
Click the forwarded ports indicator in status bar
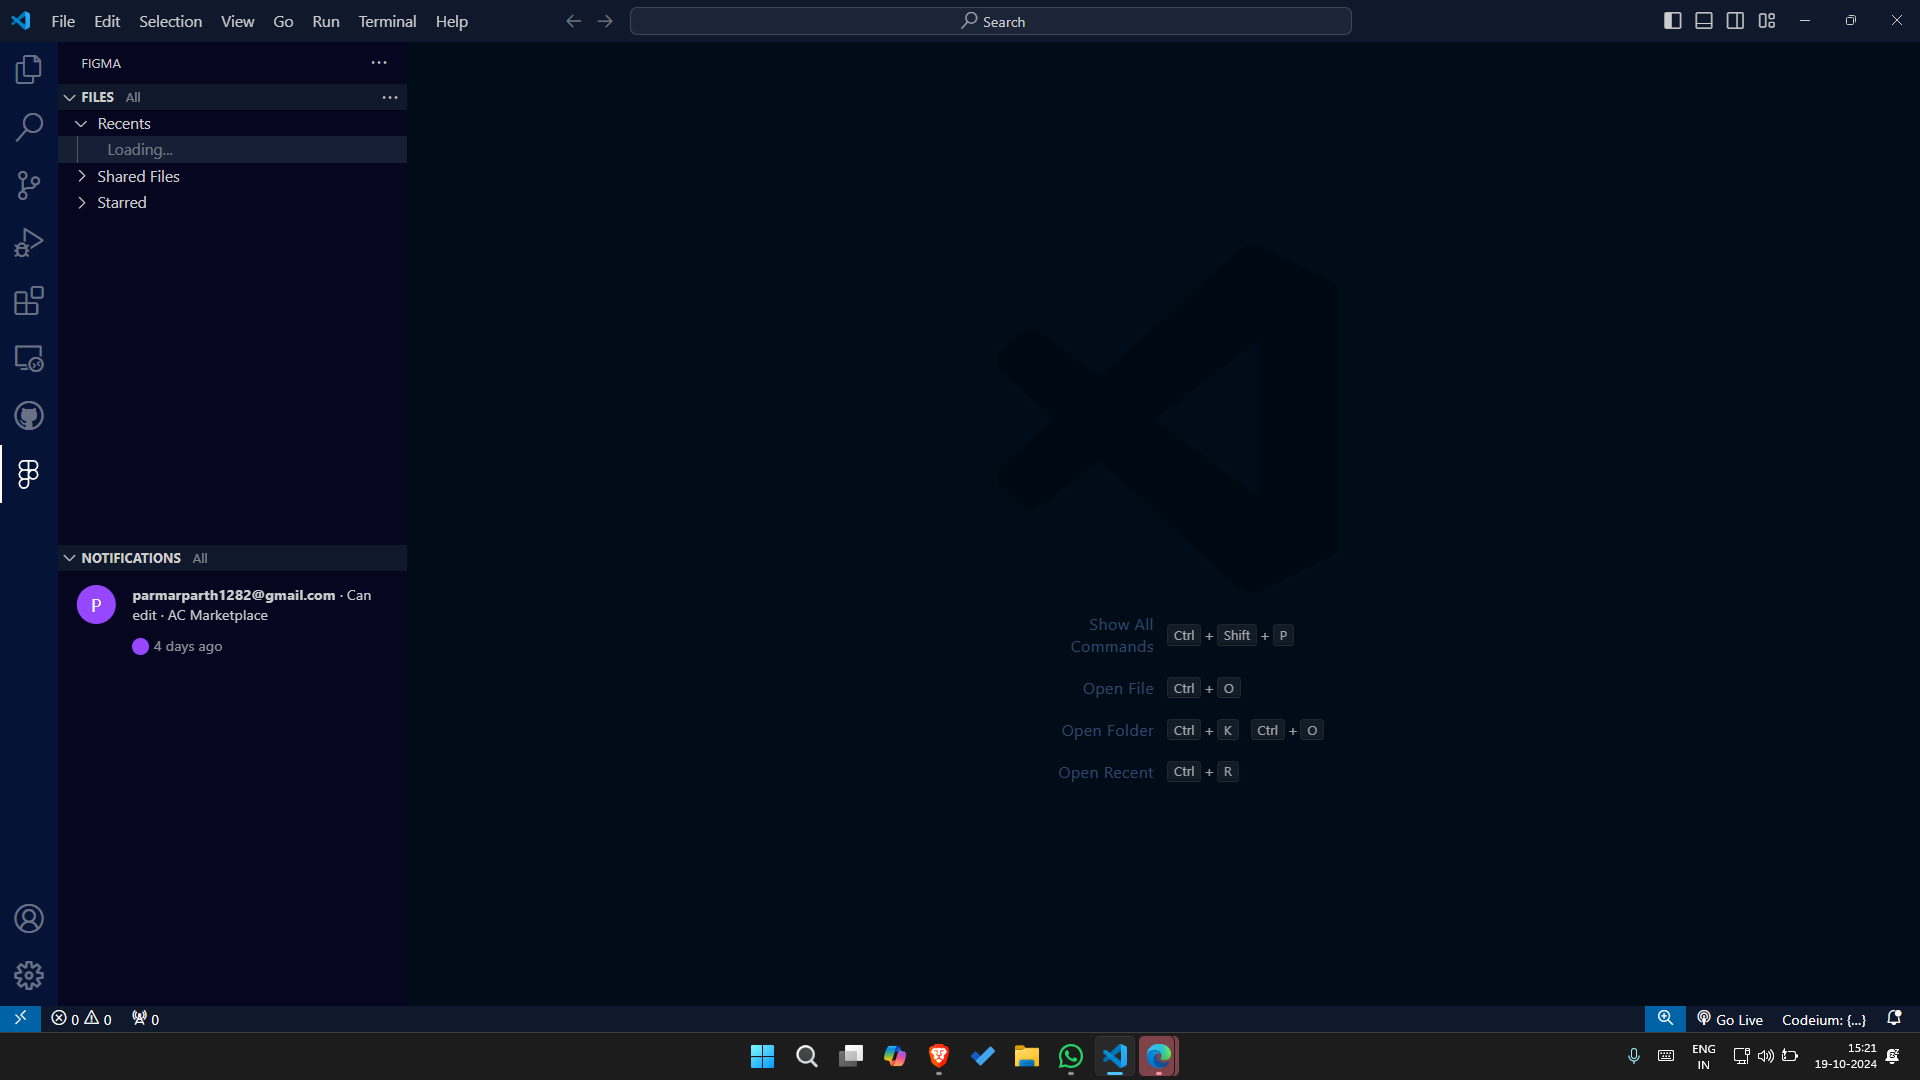[x=145, y=1019]
